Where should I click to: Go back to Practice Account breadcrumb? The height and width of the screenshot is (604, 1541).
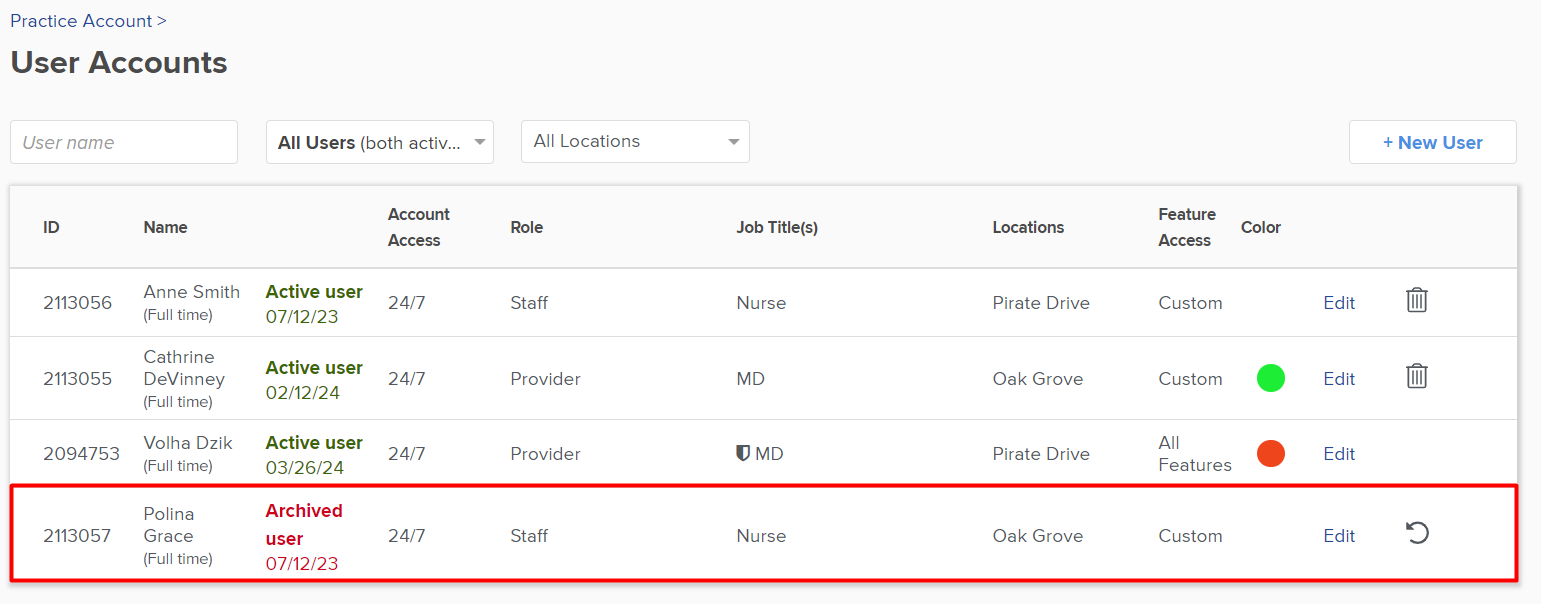81,20
